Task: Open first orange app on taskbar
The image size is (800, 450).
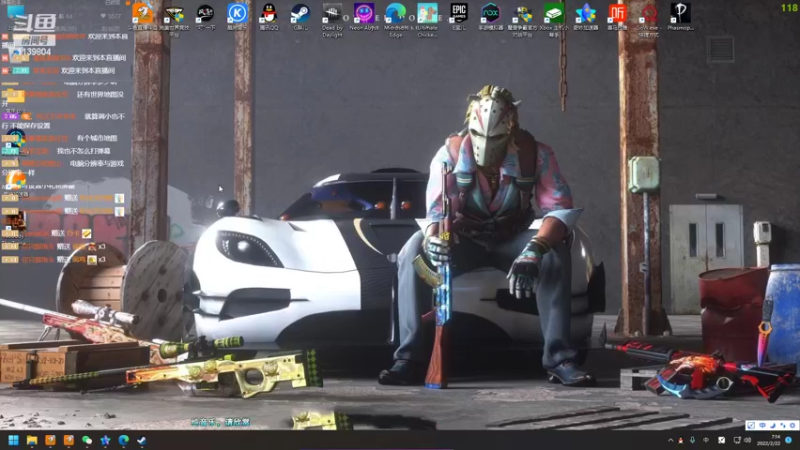Action: tap(51, 440)
